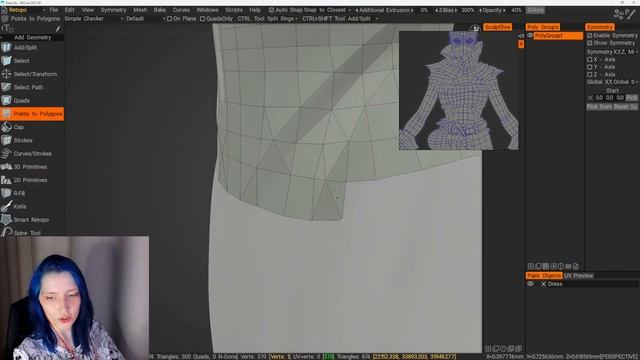Click the document icon in Poly Groups bottom toolbar
Viewport: 640px width, 360px height.
576,266
